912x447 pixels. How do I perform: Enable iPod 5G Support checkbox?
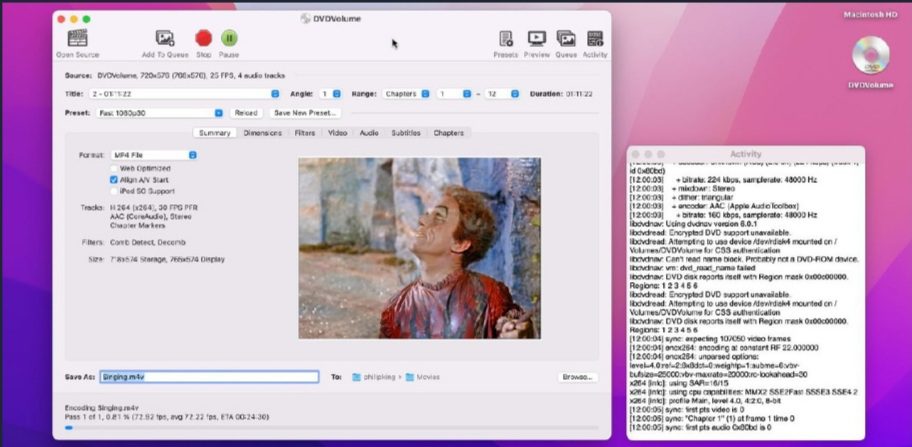click(x=113, y=190)
